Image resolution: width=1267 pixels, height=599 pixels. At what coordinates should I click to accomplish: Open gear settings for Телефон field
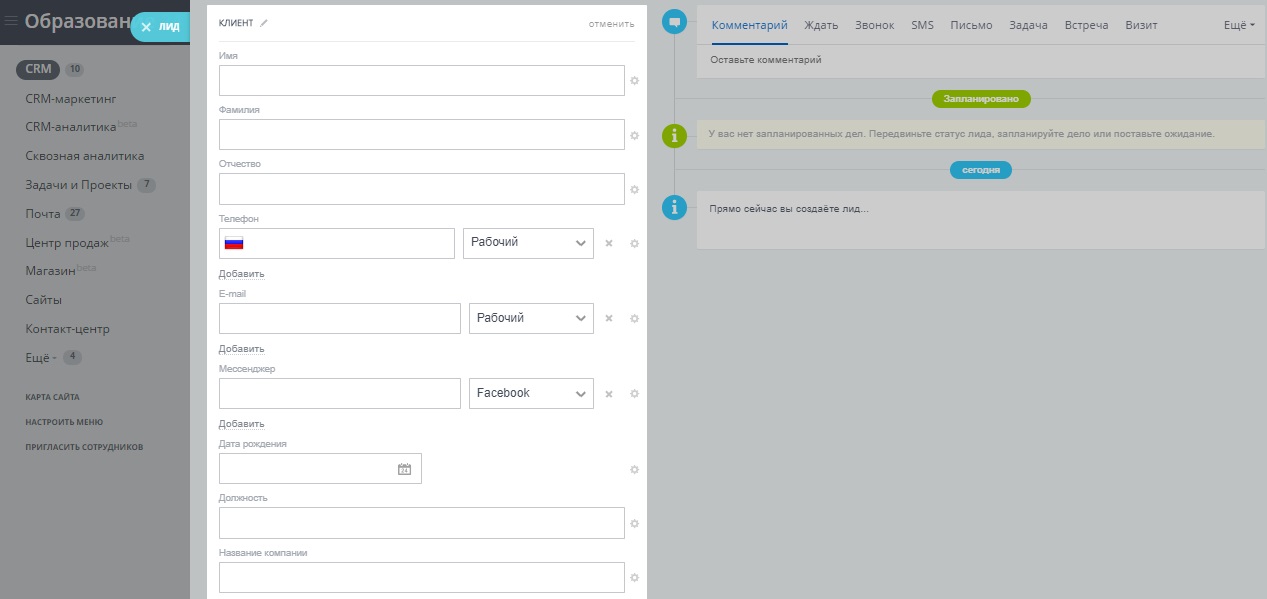[x=634, y=244]
